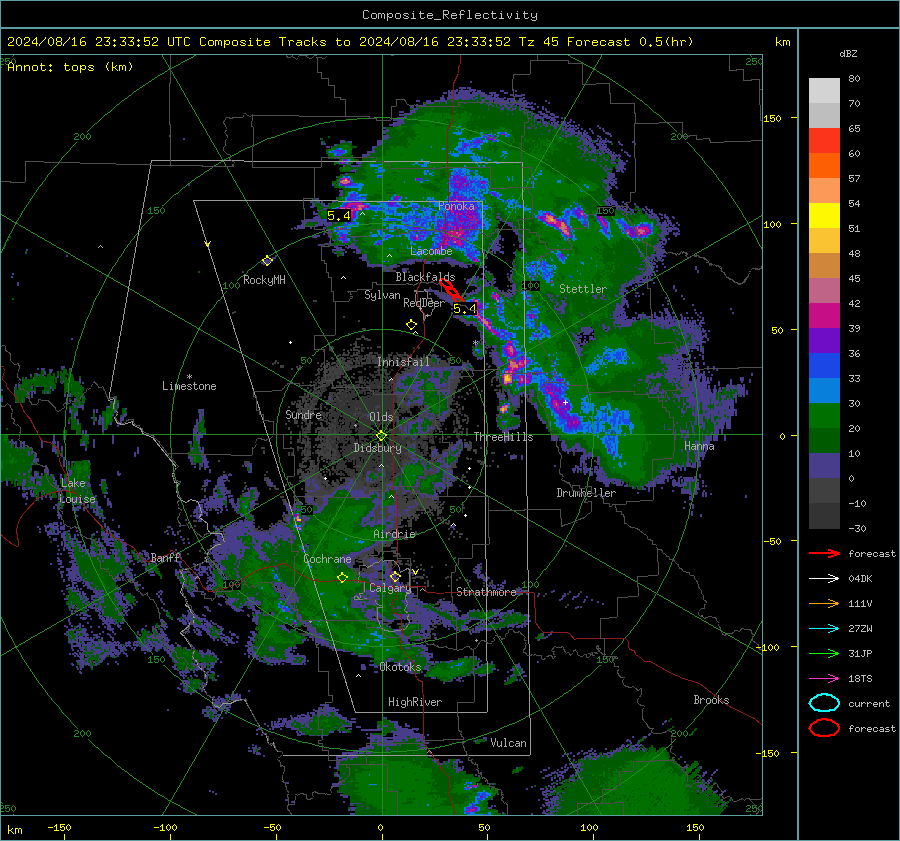
Task: Click the yellow radar-site diamond above Didsbury
Action: (x=381, y=435)
